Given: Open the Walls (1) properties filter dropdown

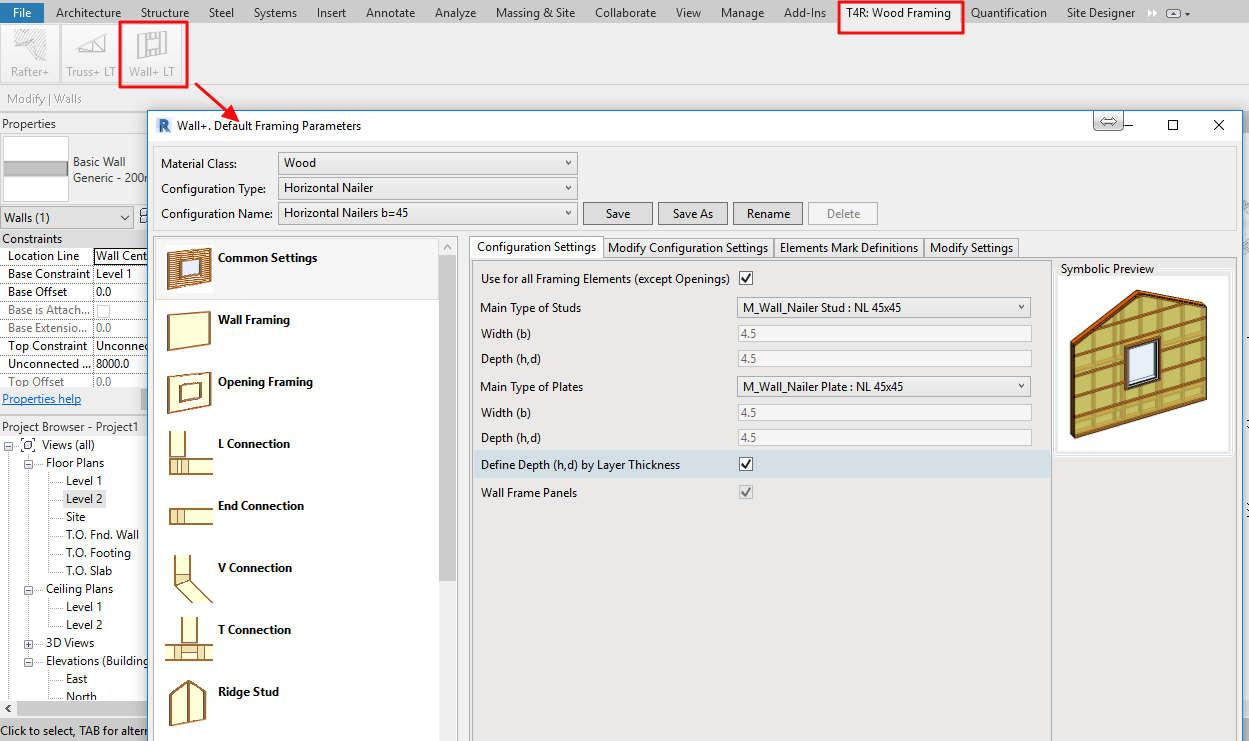Looking at the screenshot, I should [67, 218].
